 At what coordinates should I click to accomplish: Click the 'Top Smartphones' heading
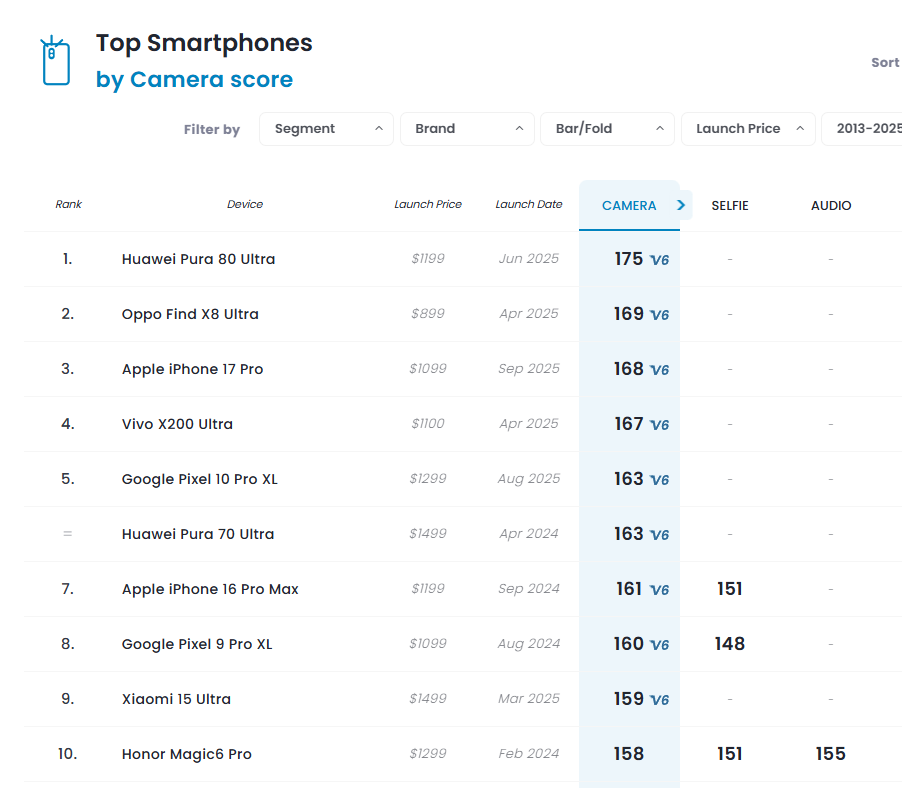click(x=204, y=43)
